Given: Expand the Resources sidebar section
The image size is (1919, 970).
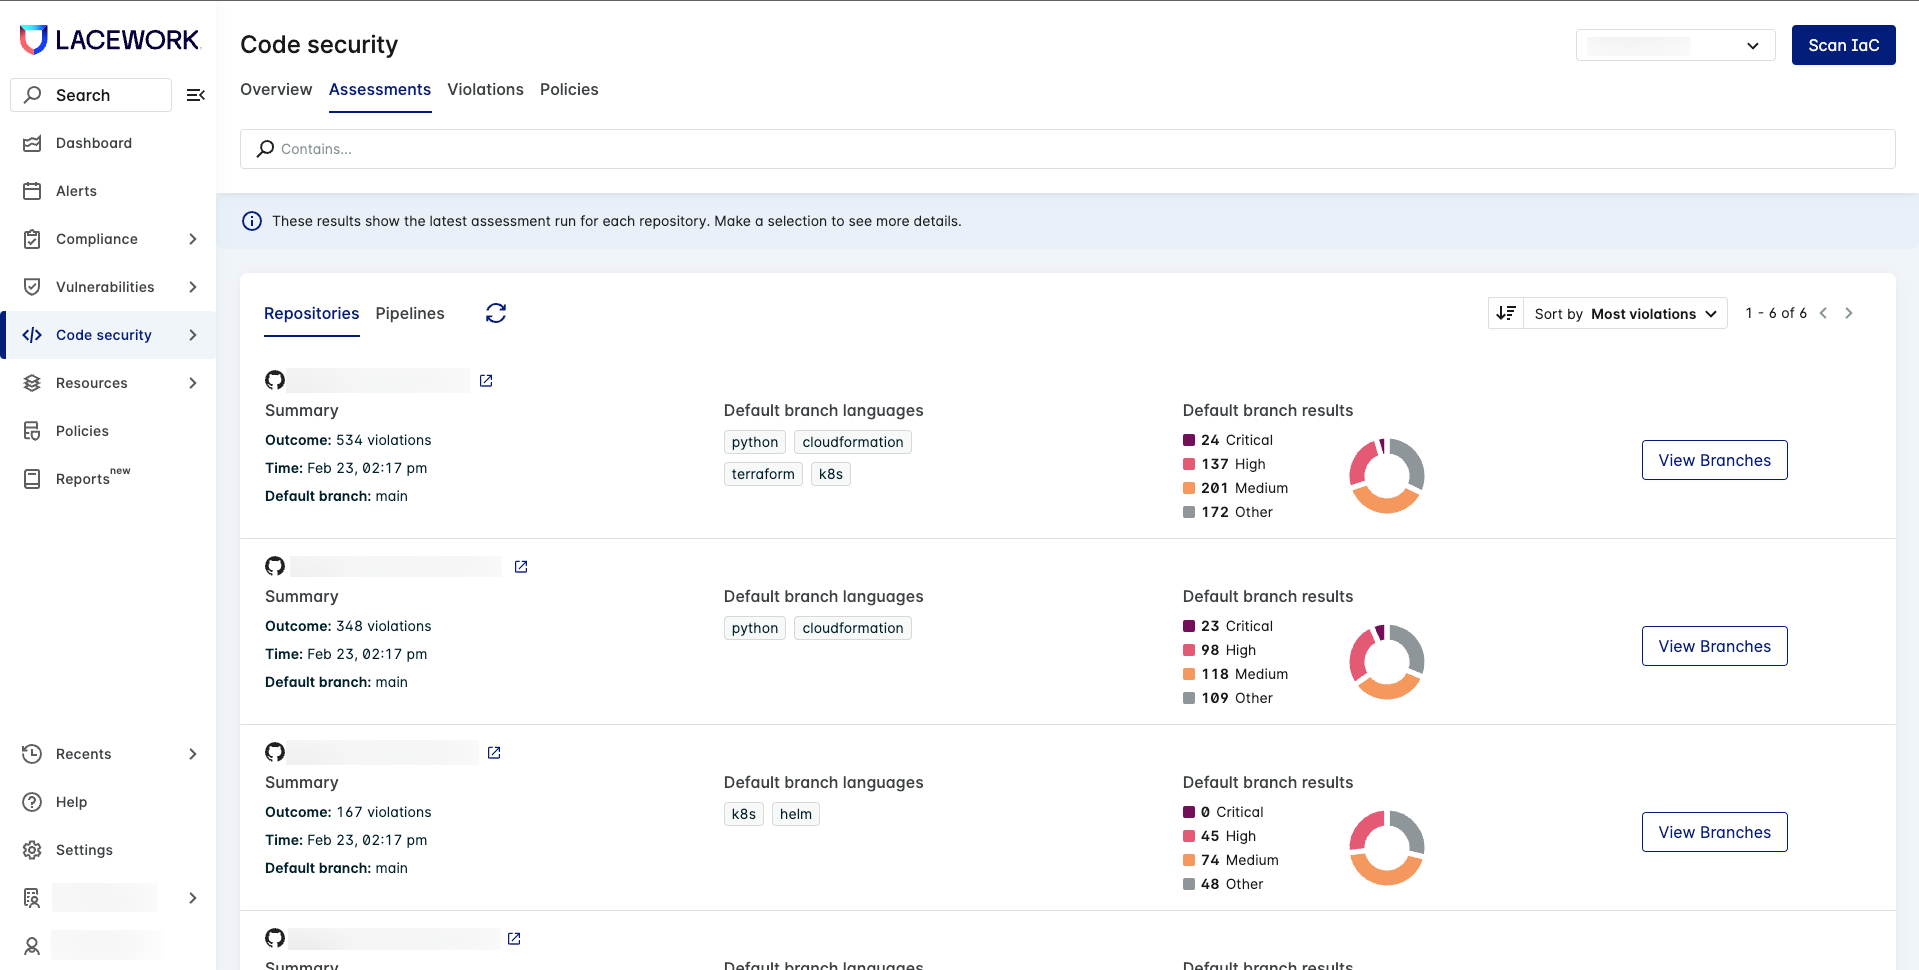Looking at the screenshot, I should pyautogui.click(x=192, y=383).
